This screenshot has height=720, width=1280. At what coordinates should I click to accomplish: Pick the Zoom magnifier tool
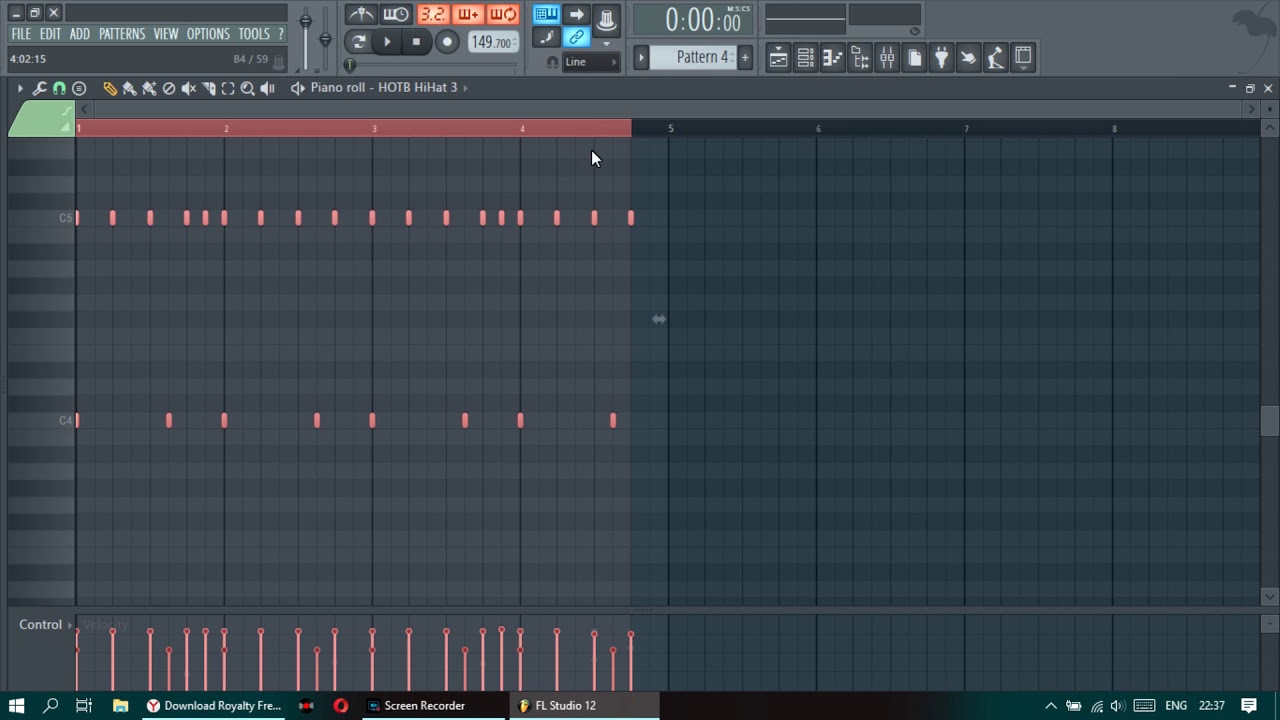247,88
